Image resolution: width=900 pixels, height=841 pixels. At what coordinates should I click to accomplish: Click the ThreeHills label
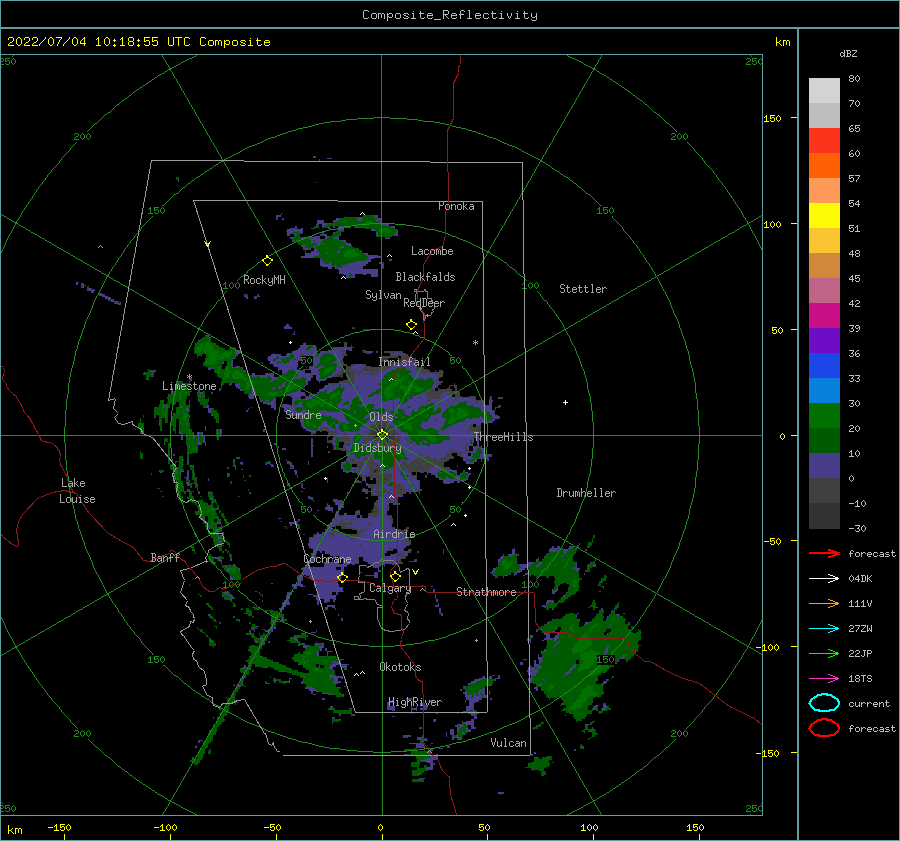(x=503, y=437)
